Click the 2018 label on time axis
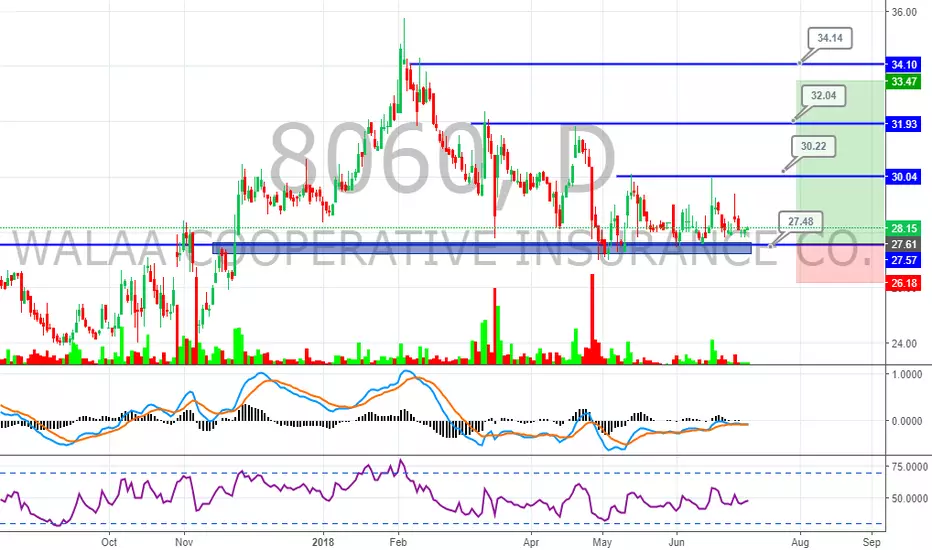Viewport: 932px width, 550px height. click(323, 542)
